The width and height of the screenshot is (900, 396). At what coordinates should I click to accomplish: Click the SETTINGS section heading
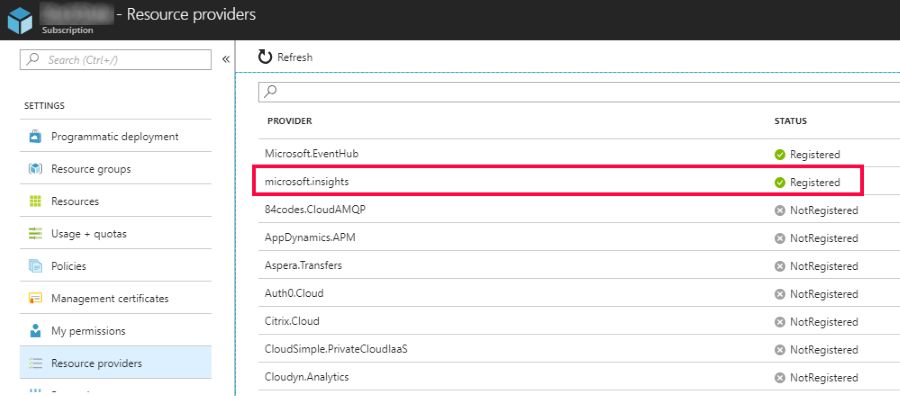coord(44,106)
